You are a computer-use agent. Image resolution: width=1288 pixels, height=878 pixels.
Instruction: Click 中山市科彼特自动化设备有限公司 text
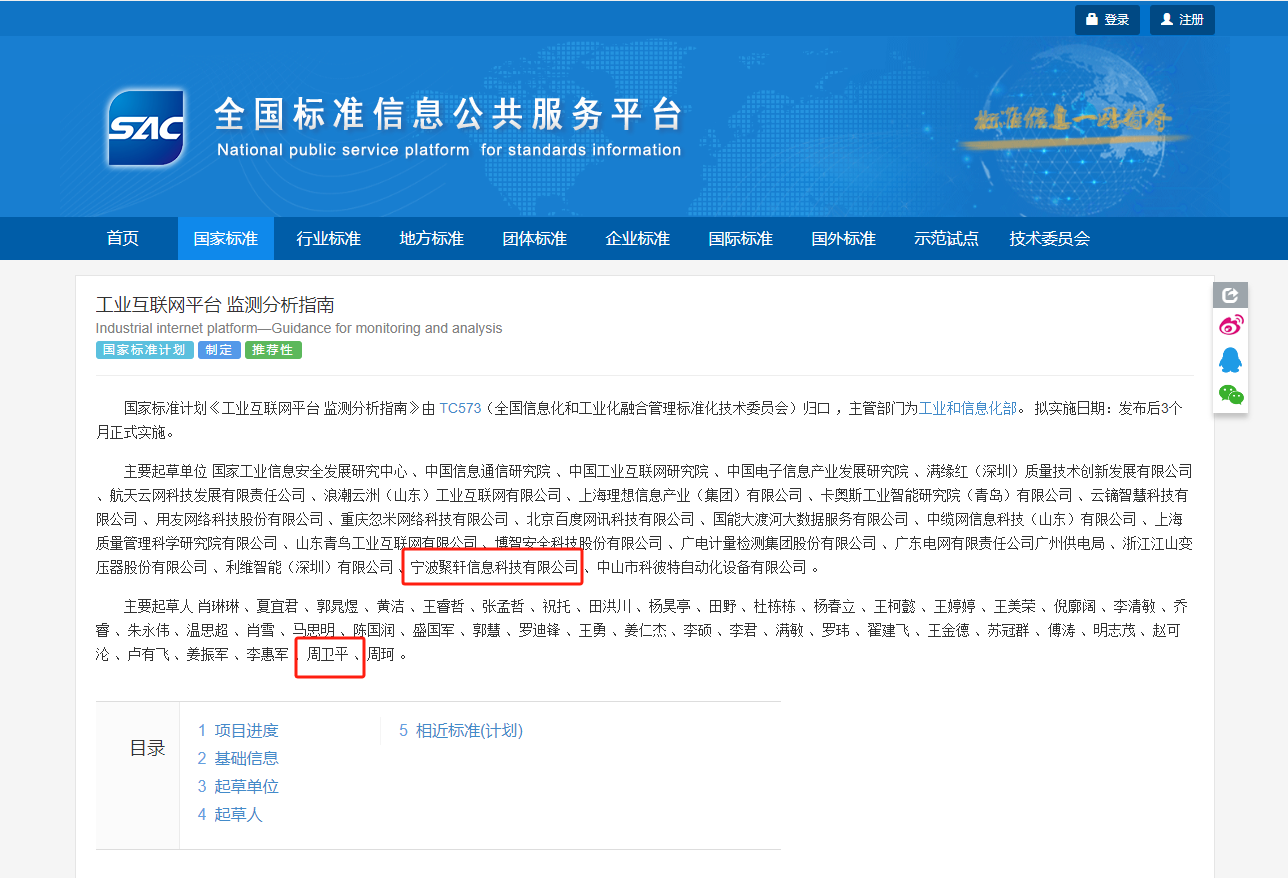tap(701, 568)
